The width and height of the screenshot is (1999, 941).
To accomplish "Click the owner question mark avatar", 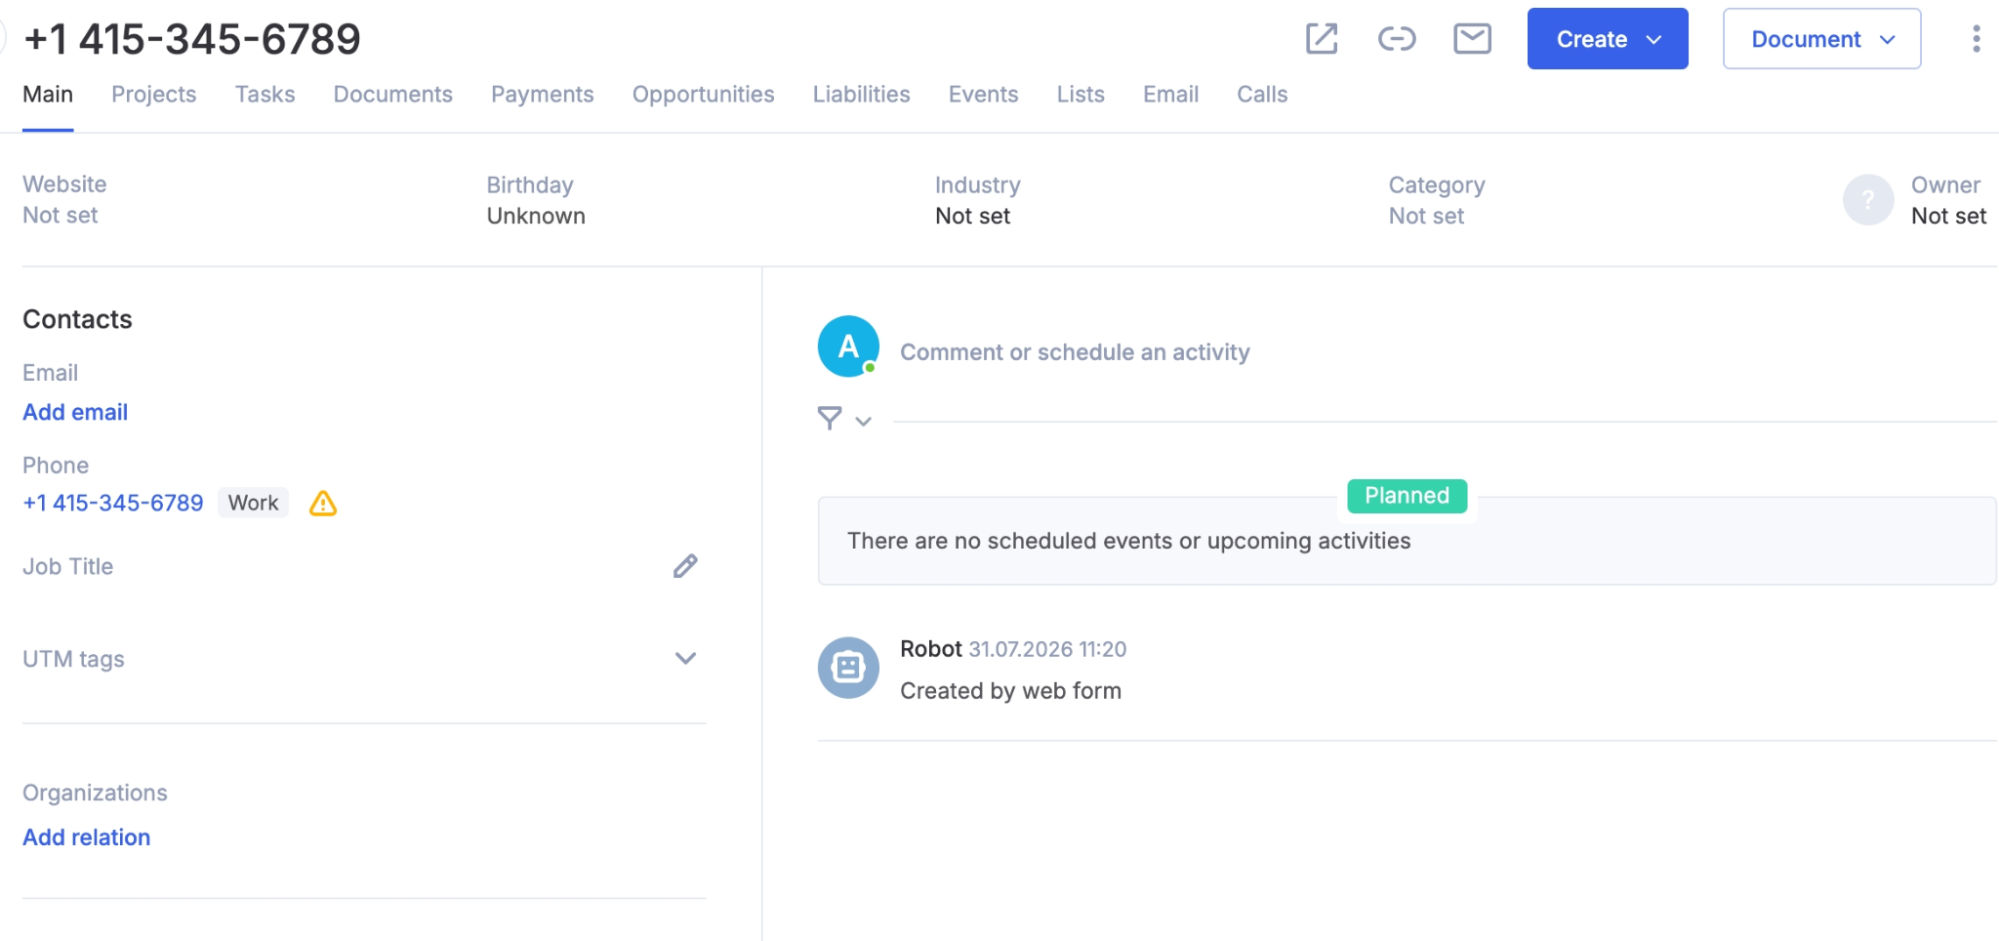I will pos(1867,199).
